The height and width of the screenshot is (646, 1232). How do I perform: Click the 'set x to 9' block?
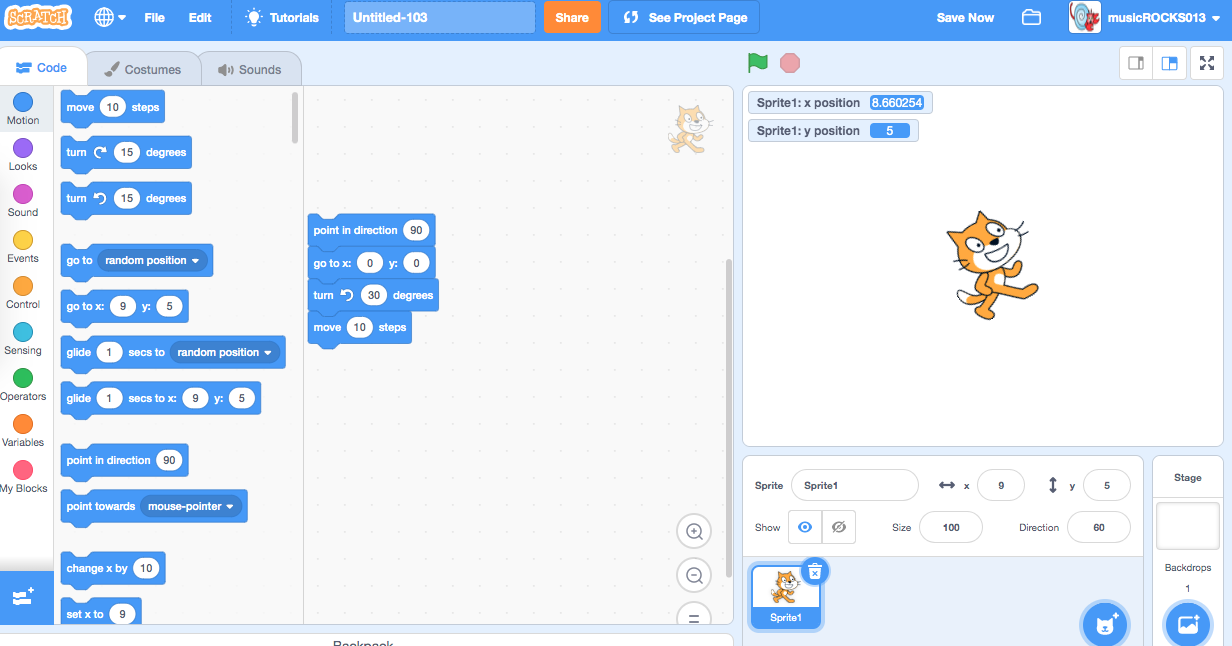coord(101,613)
